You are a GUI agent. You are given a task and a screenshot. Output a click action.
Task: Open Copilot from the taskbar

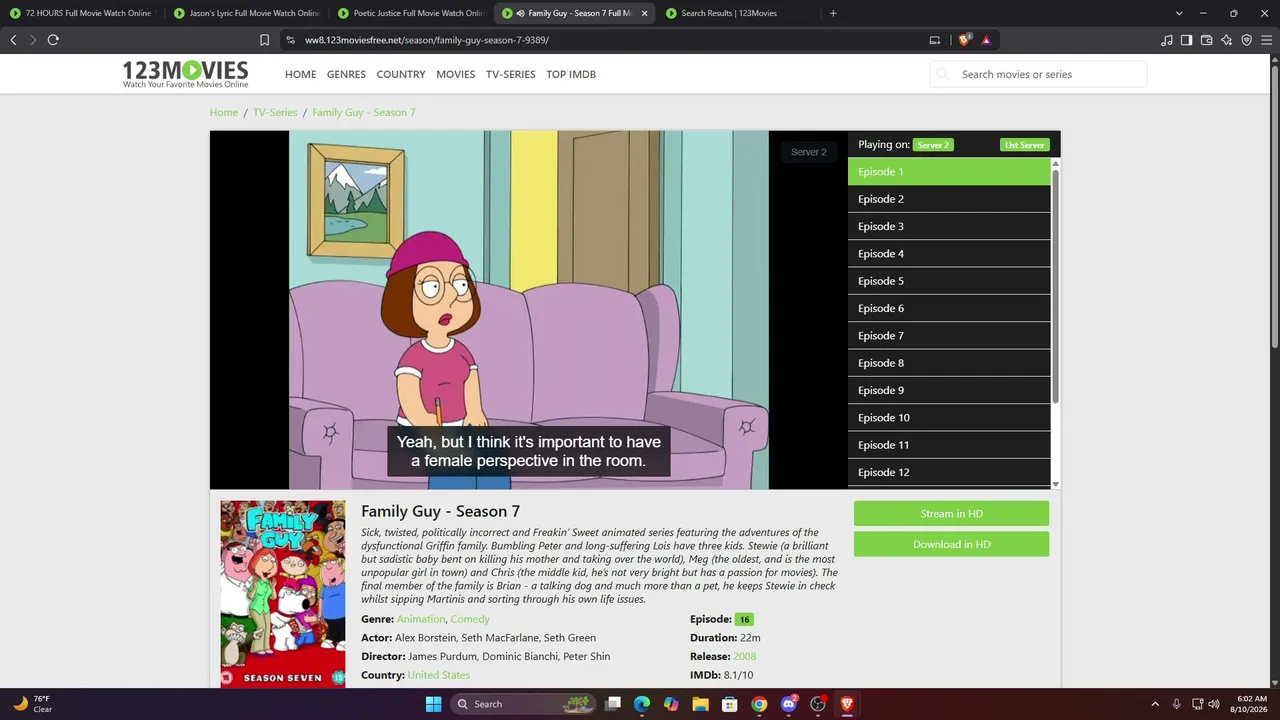(x=671, y=704)
